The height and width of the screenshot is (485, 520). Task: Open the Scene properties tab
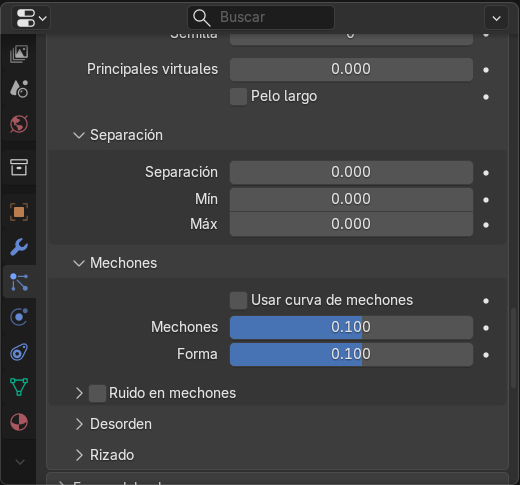tap(19, 89)
